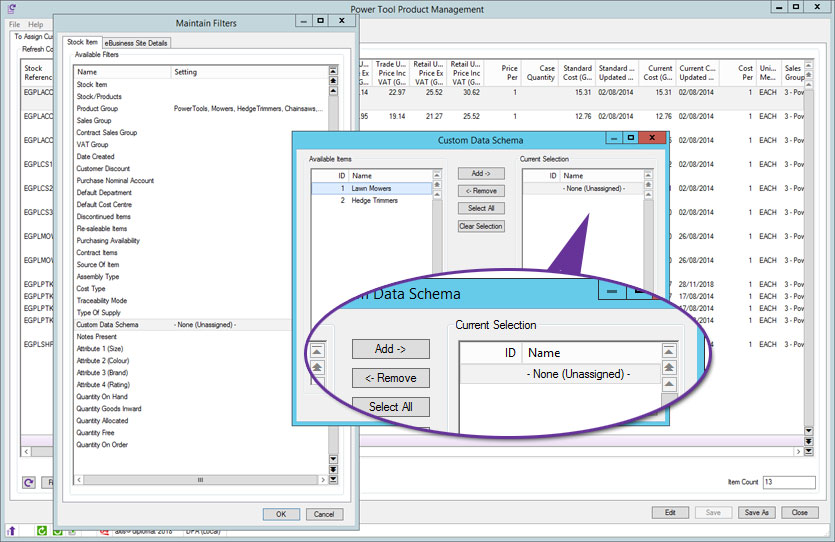
Task: Click single line-down arrow in Maintain Filters list
Action: (333, 459)
